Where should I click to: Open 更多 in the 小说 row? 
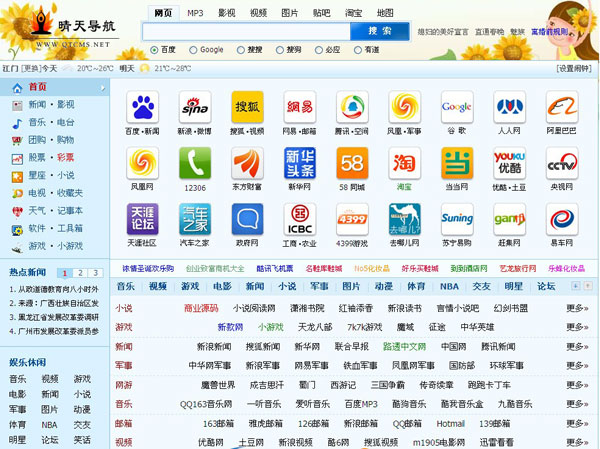point(577,308)
